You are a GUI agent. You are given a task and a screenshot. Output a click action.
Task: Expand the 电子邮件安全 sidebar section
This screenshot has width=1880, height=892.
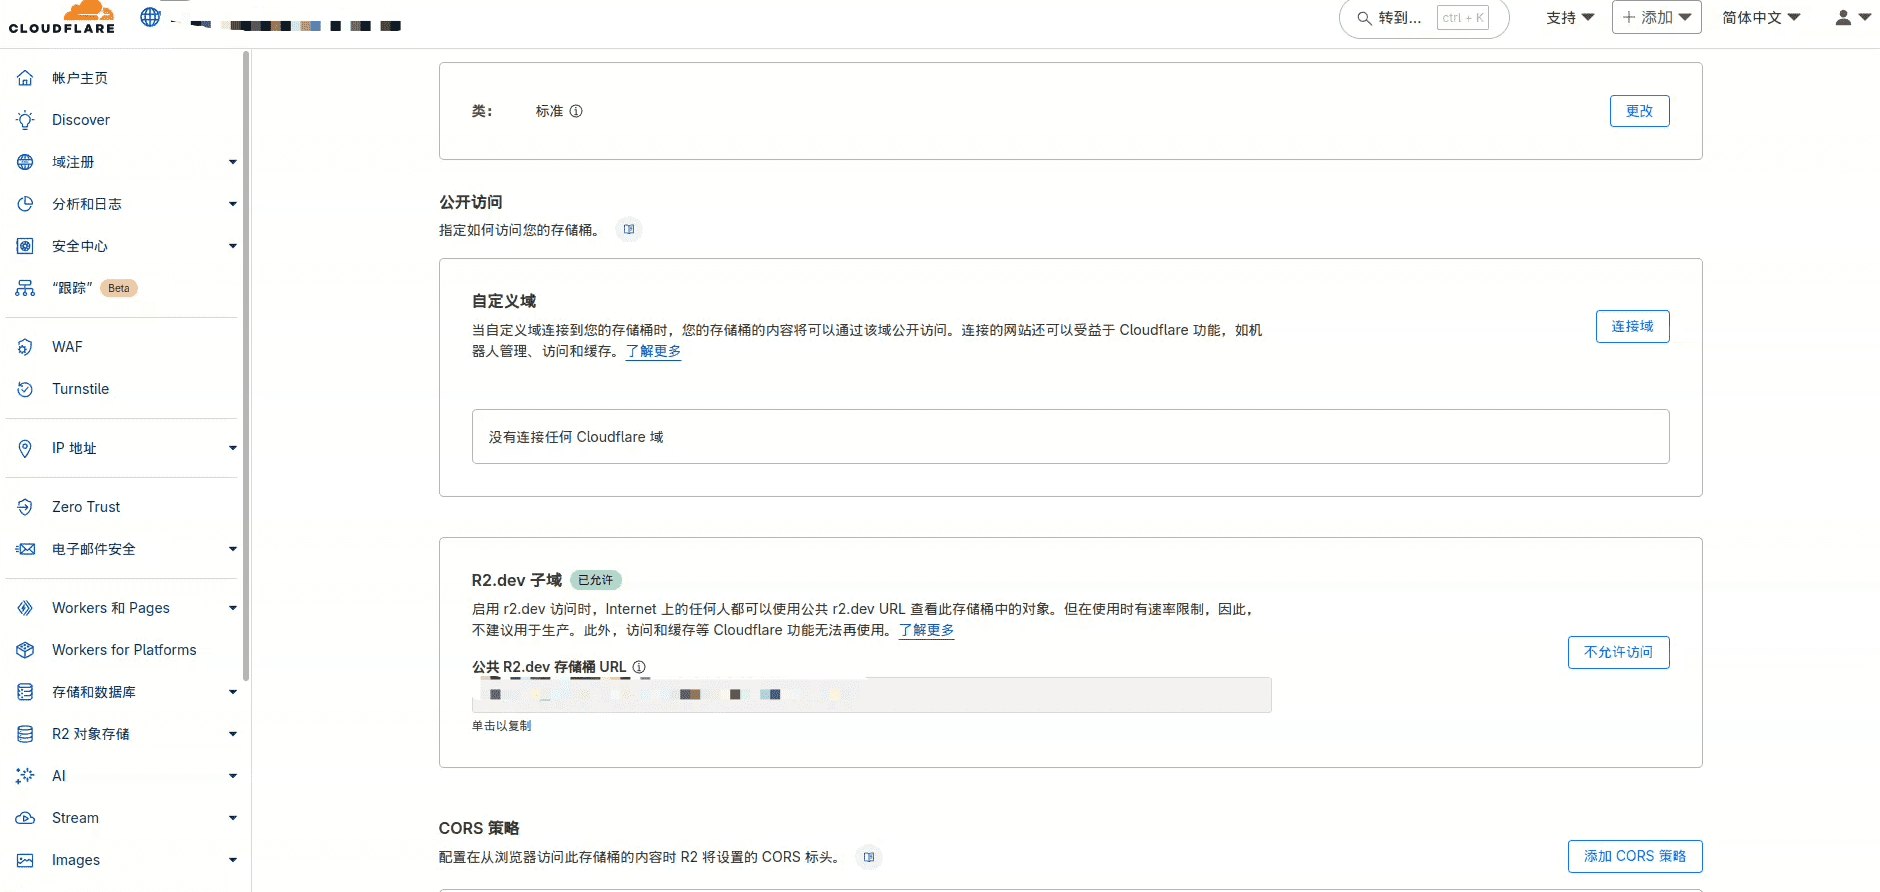pos(233,549)
